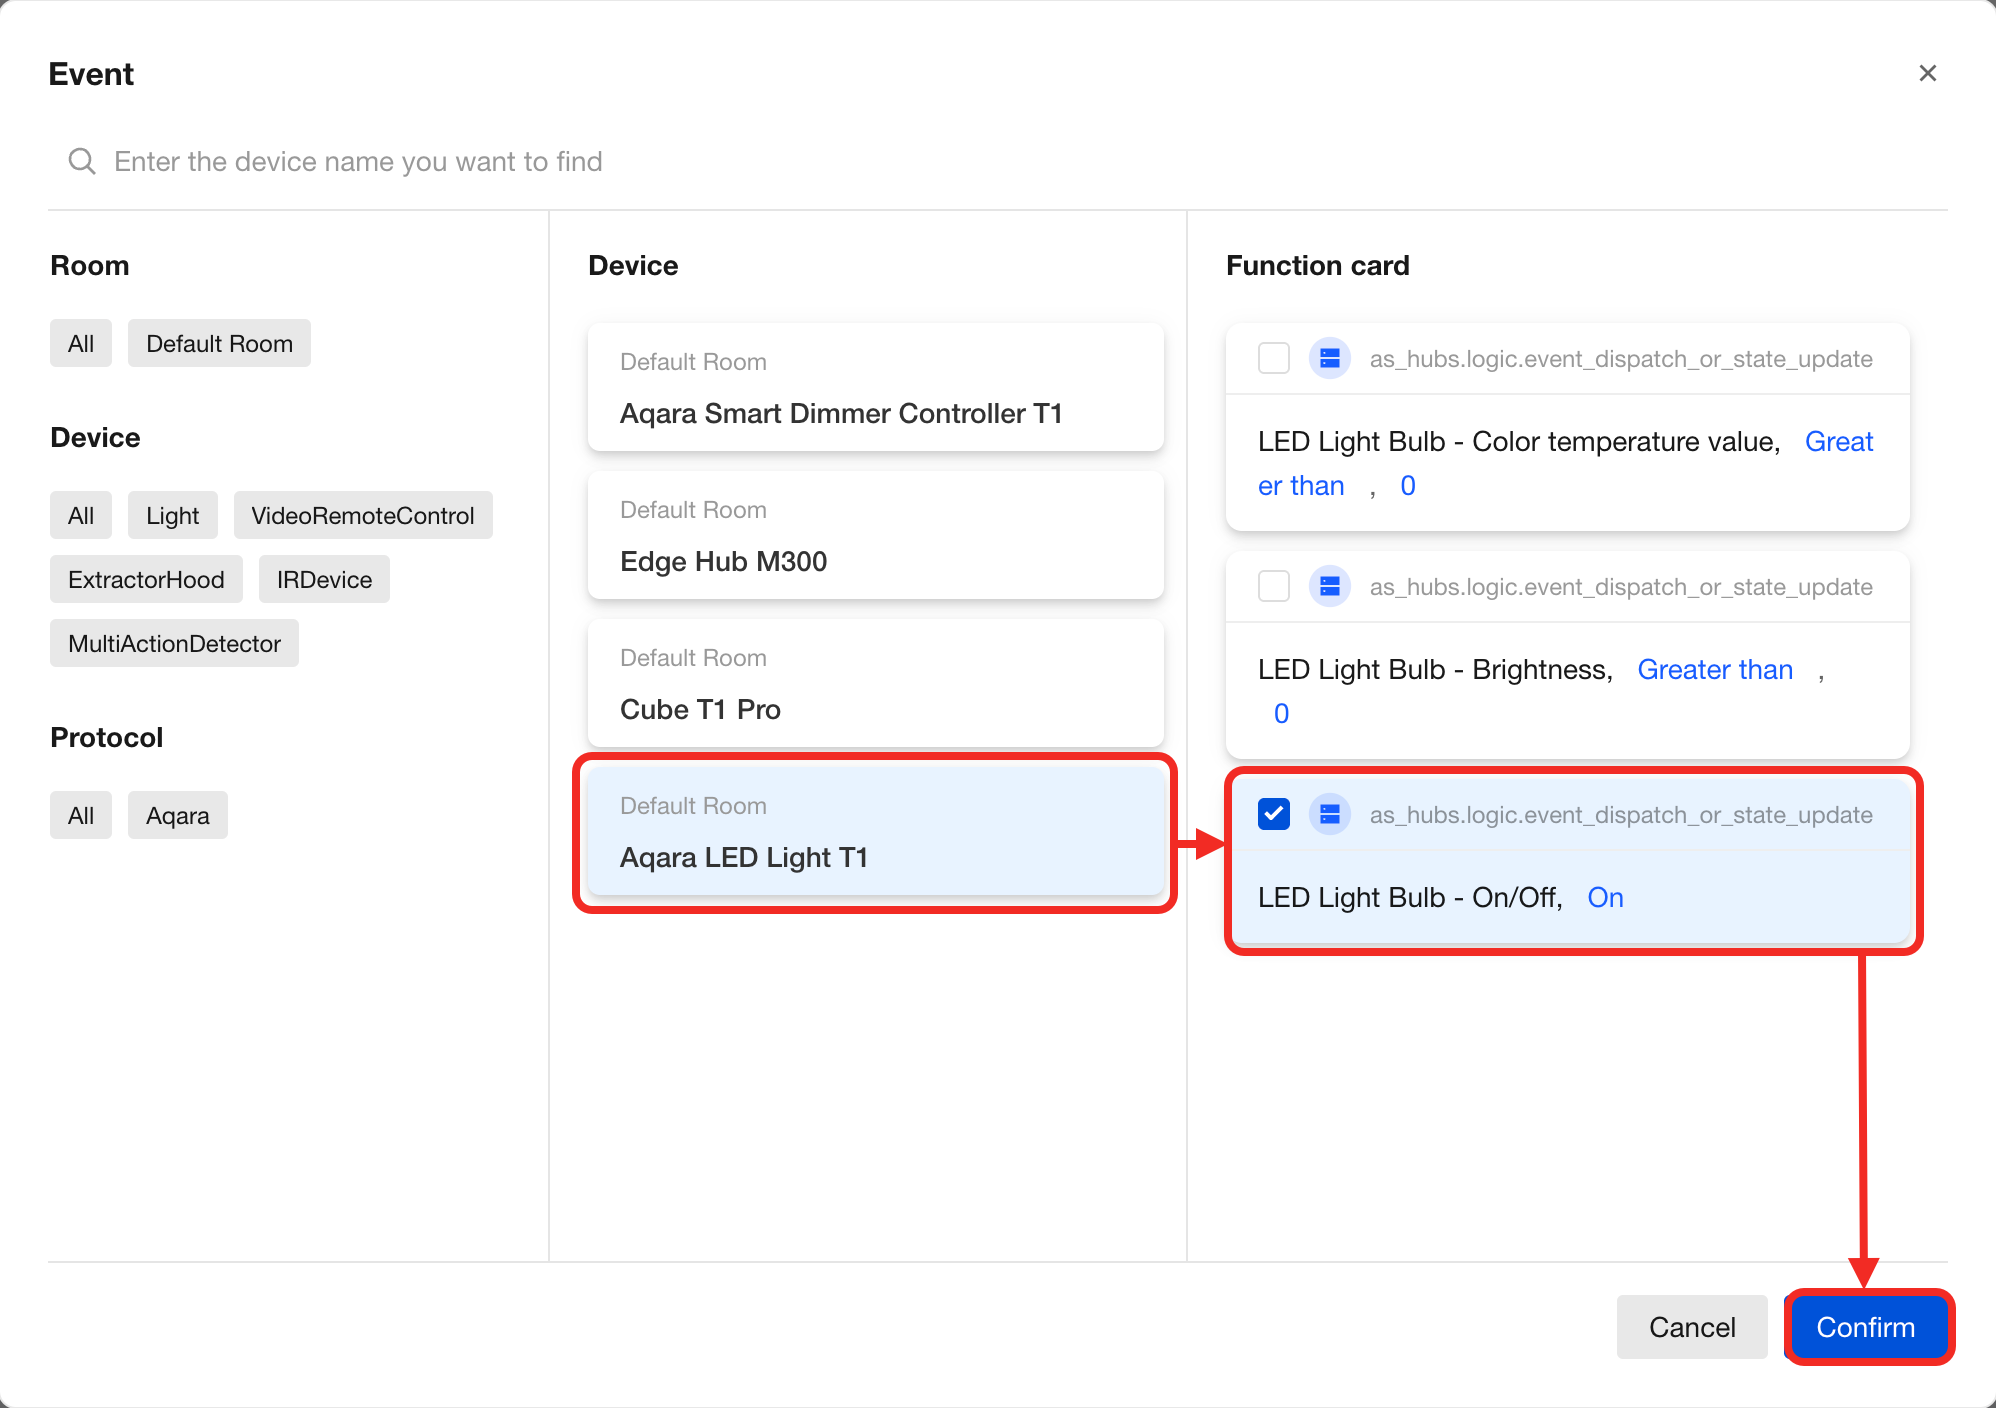Open Color temperature Greater than selector
This screenshot has width=1996, height=1408.
click(x=1837, y=441)
